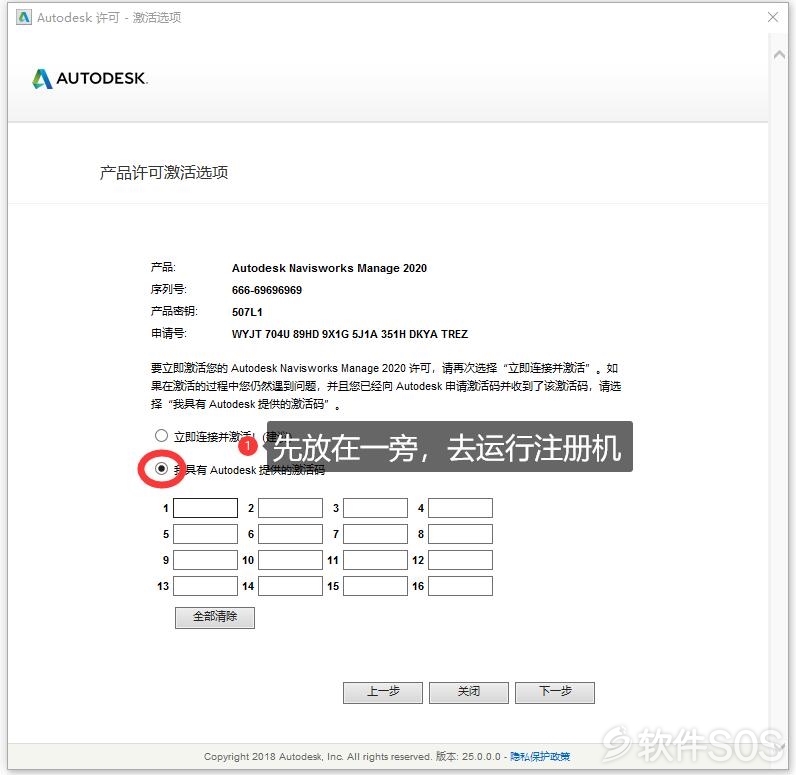Viewport: 796px width, 775px height.
Task: Click activation code field 11
Action: coord(375,560)
